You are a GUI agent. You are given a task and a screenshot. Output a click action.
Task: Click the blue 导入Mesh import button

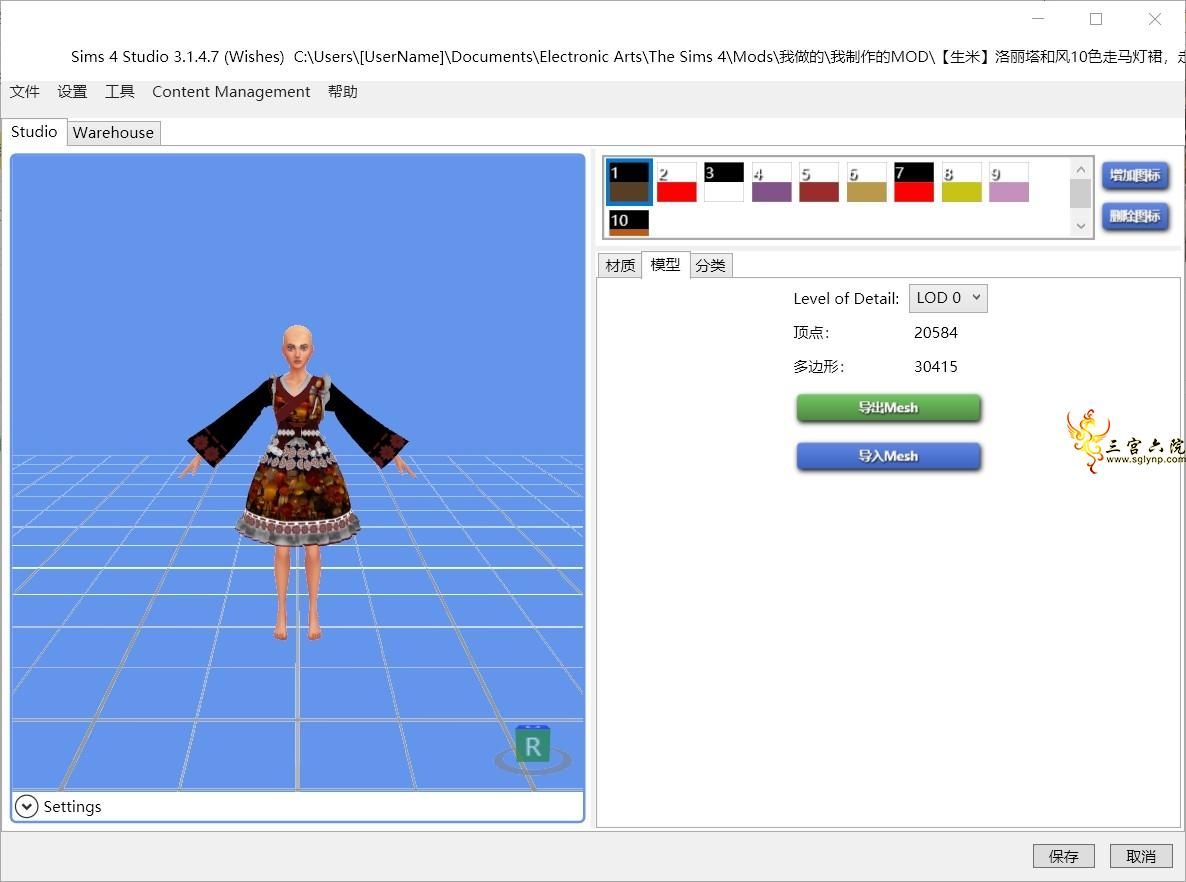point(888,456)
